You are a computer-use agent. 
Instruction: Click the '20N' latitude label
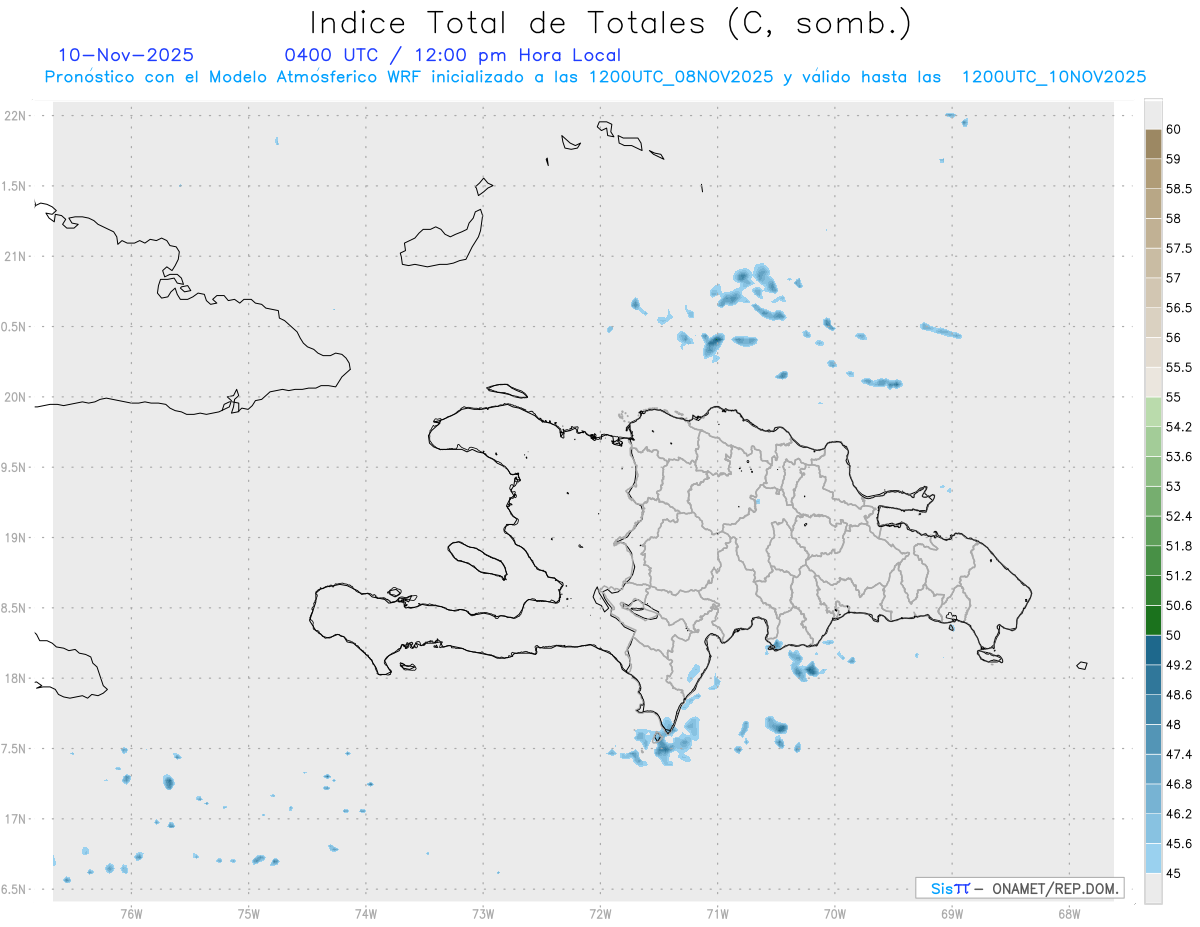pos(14,398)
